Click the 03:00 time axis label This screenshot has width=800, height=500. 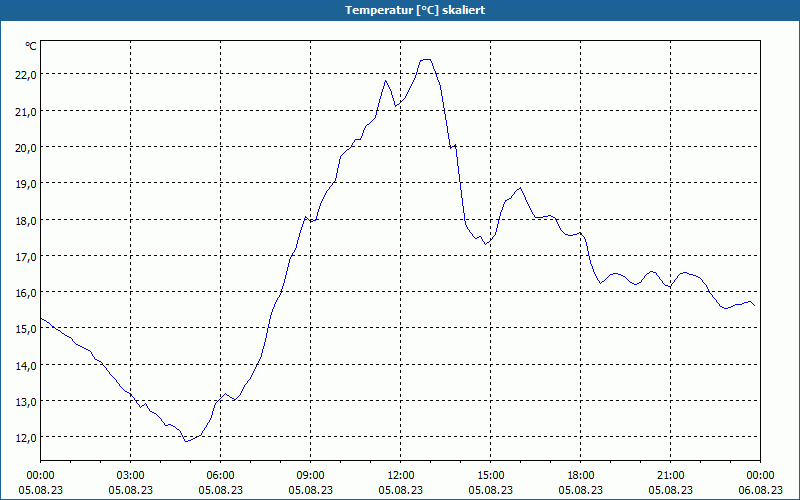click(x=131, y=476)
